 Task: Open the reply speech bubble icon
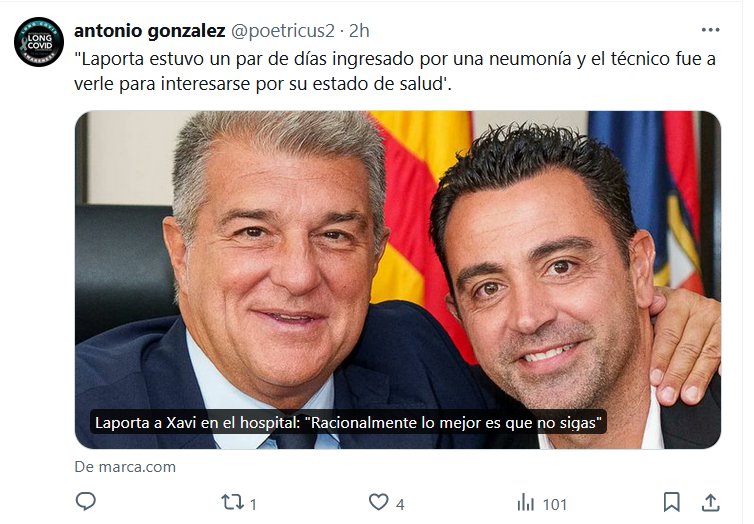click(x=86, y=502)
